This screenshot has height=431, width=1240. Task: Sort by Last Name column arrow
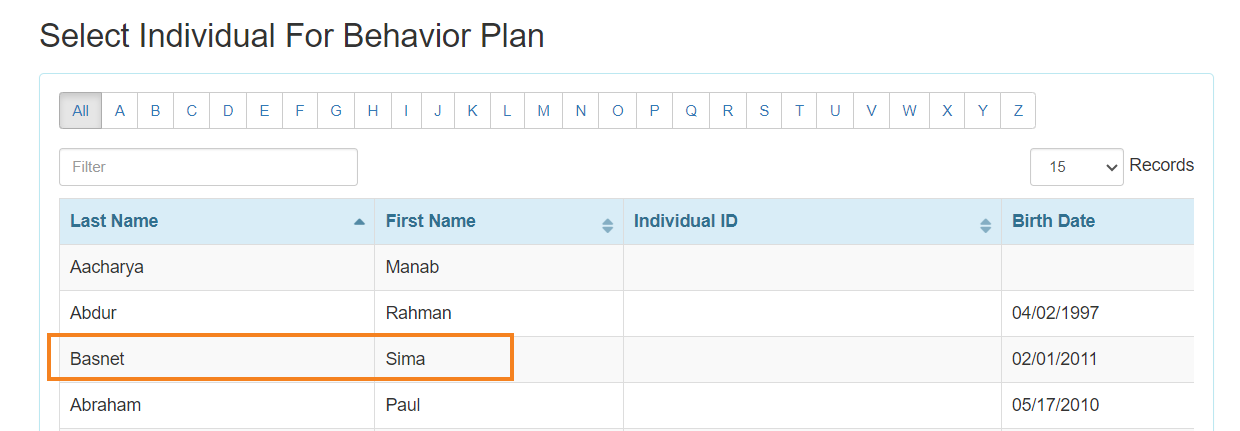(360, 222)
